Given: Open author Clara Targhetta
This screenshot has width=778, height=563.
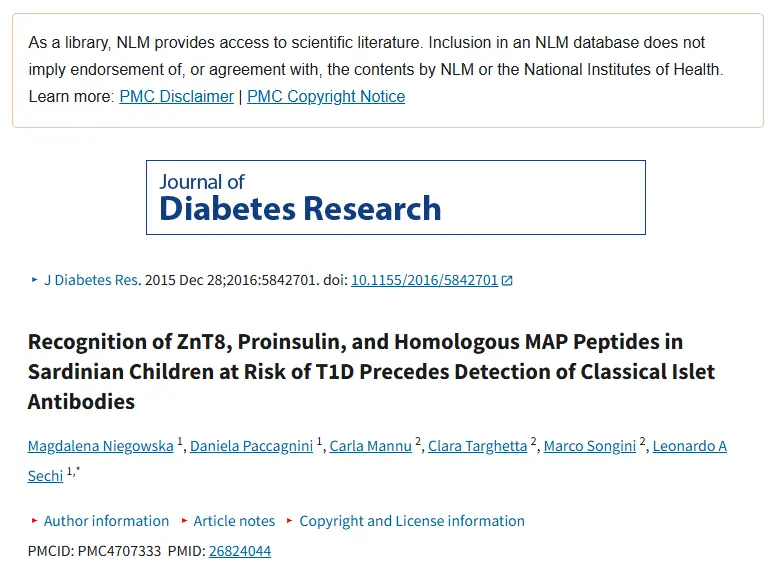Looking at the screenshot, I should (477, 446).
